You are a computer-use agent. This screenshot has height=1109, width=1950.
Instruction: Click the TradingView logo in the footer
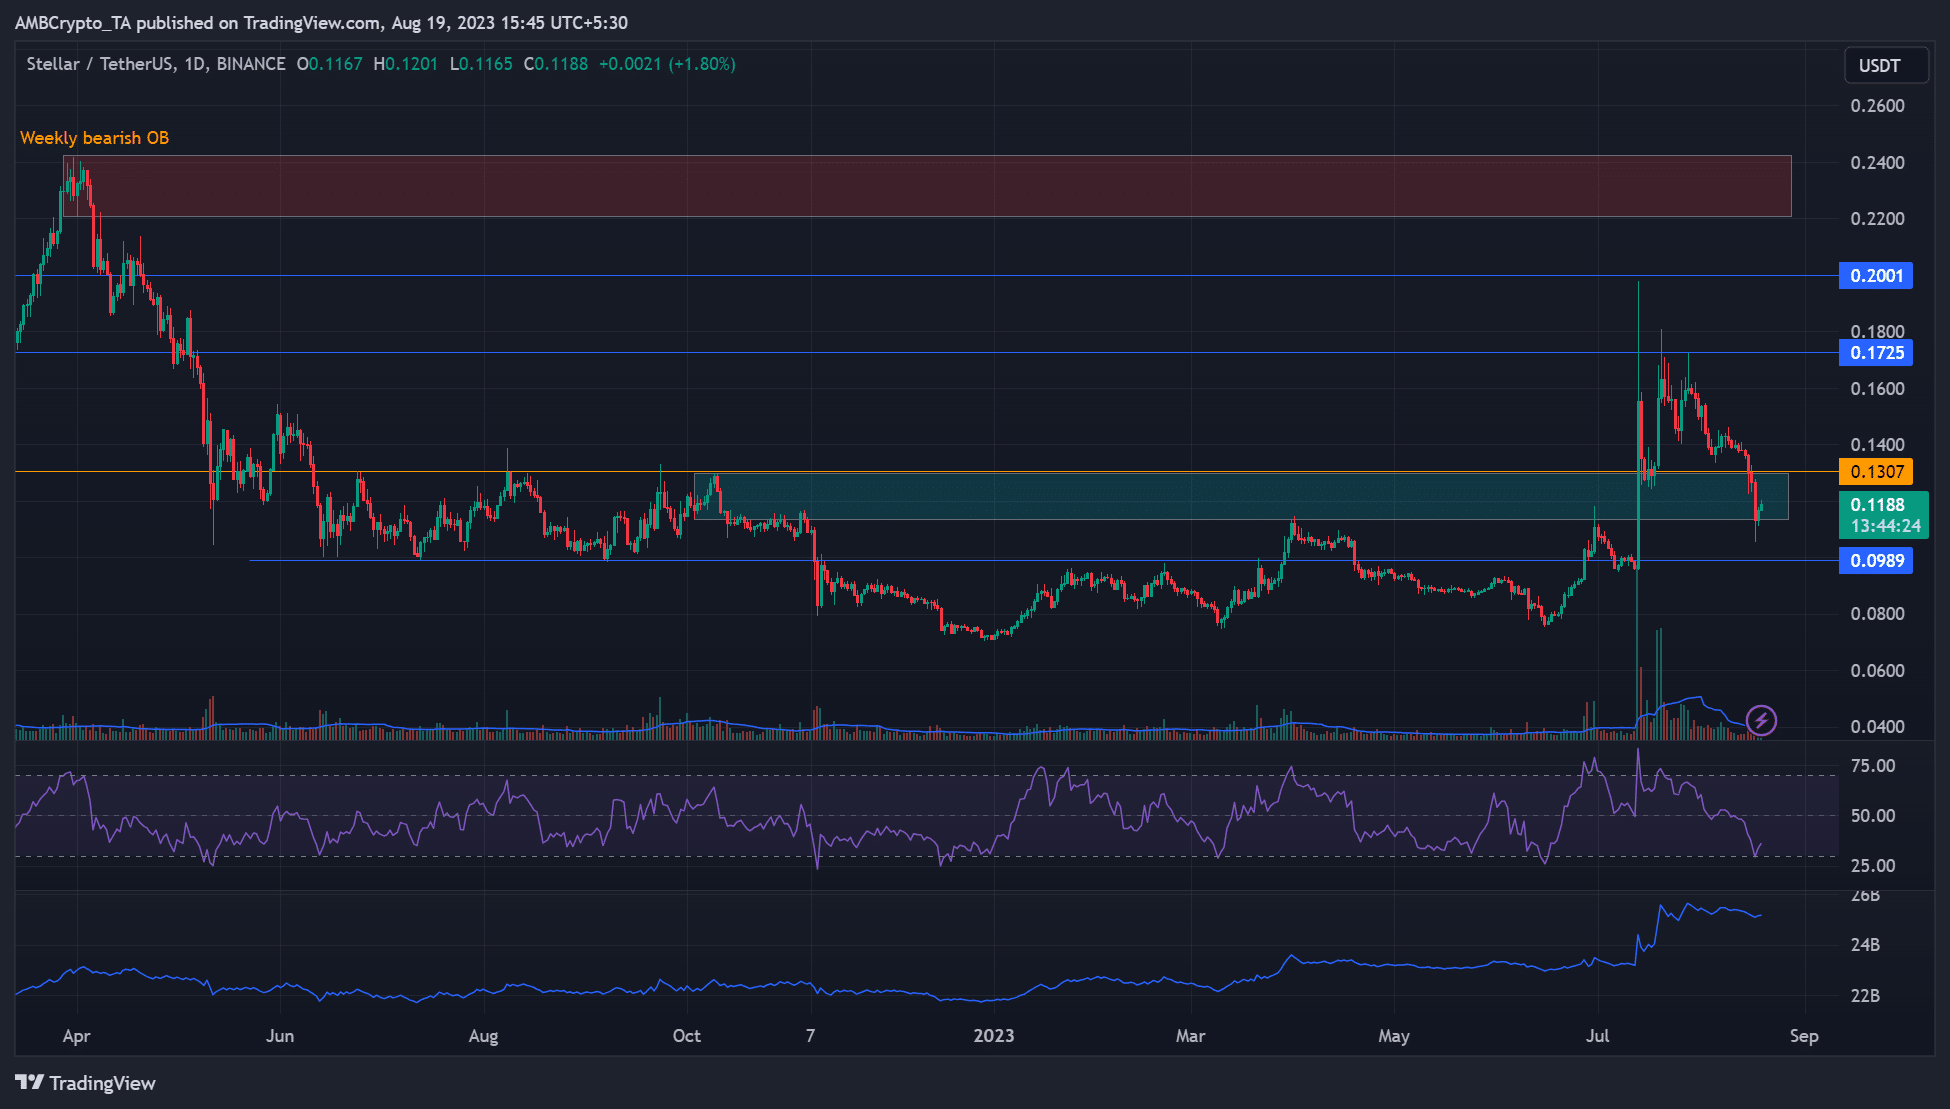(85, 1083)
